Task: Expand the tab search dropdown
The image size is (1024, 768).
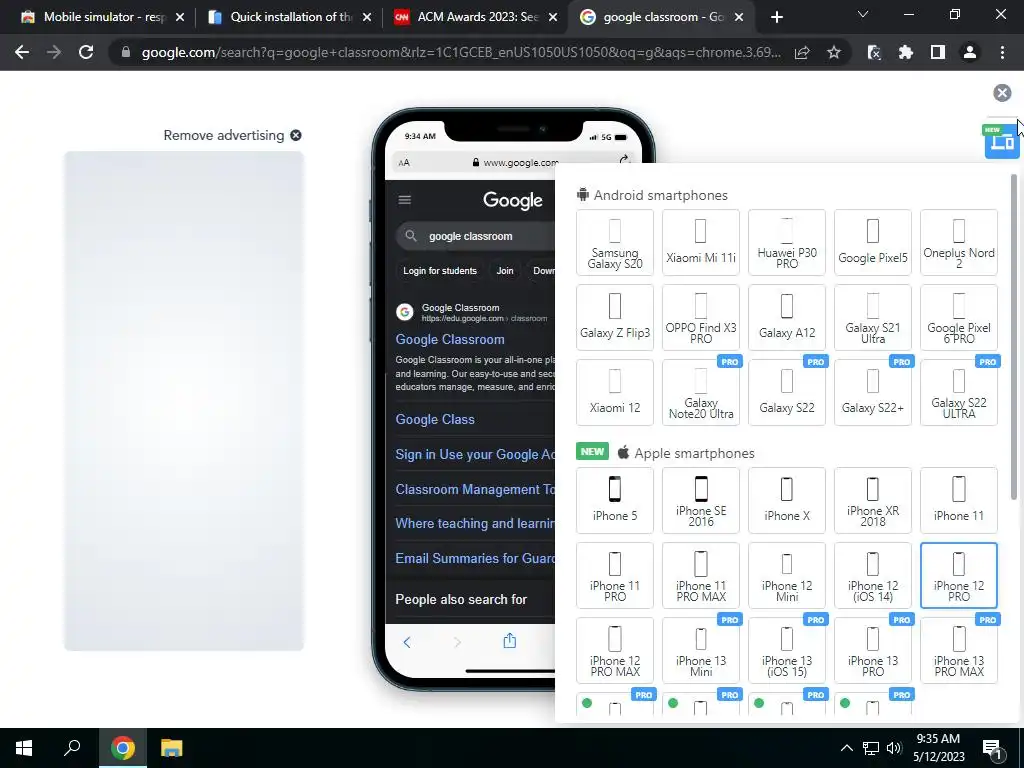Action: [x=863, y=14]
